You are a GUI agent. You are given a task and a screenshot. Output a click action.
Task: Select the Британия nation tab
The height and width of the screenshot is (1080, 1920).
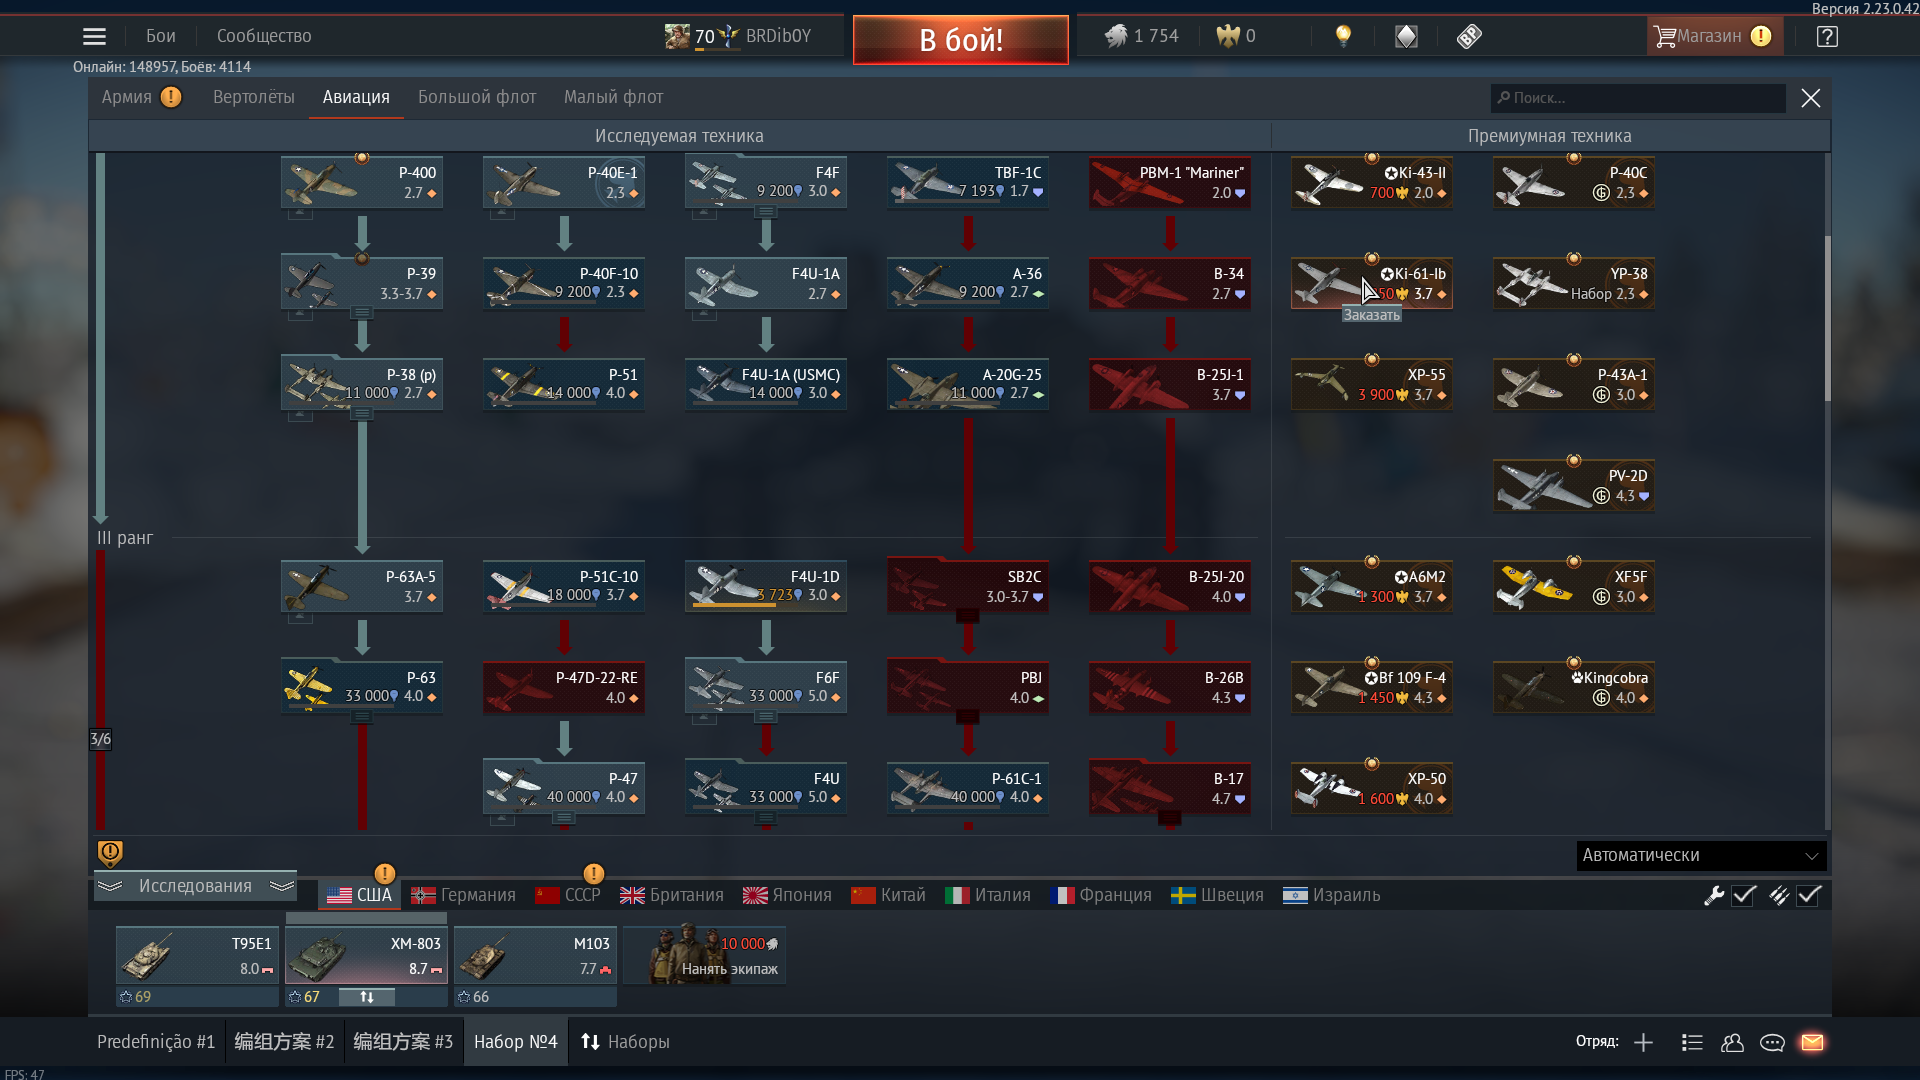671,895
